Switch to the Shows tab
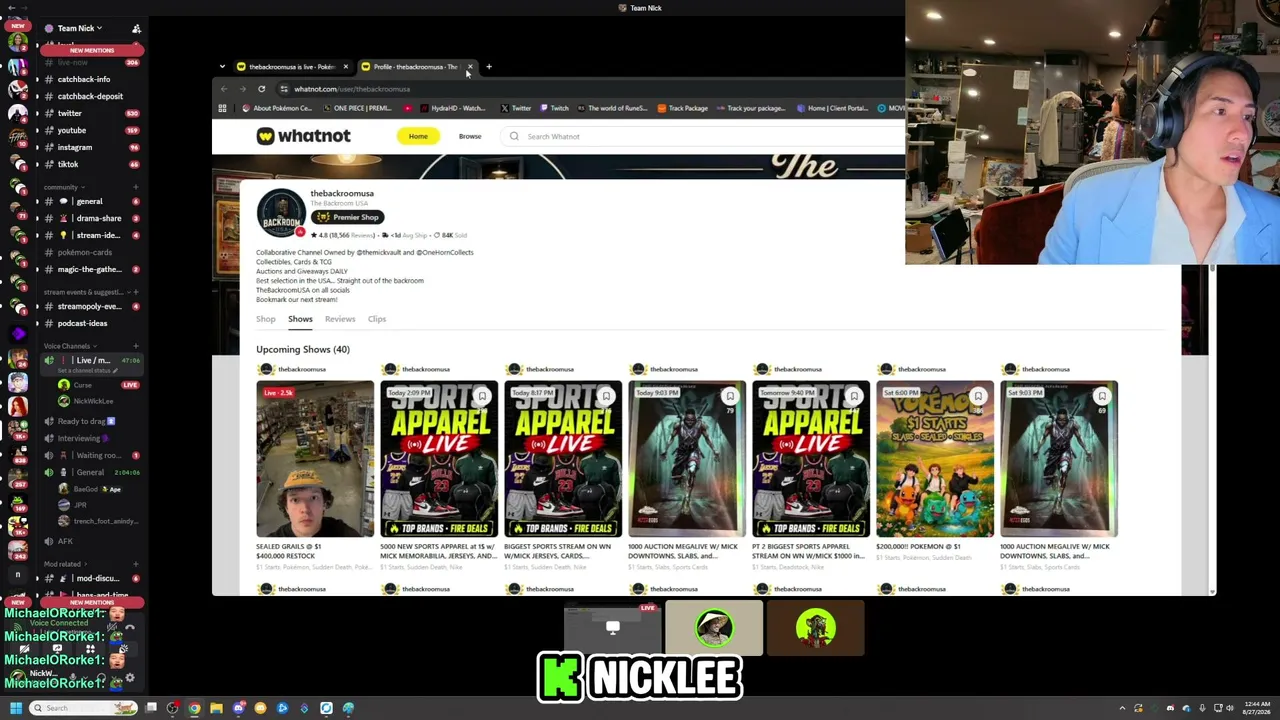Viewport: 1280px width, 720px height. tap(300, 319)
